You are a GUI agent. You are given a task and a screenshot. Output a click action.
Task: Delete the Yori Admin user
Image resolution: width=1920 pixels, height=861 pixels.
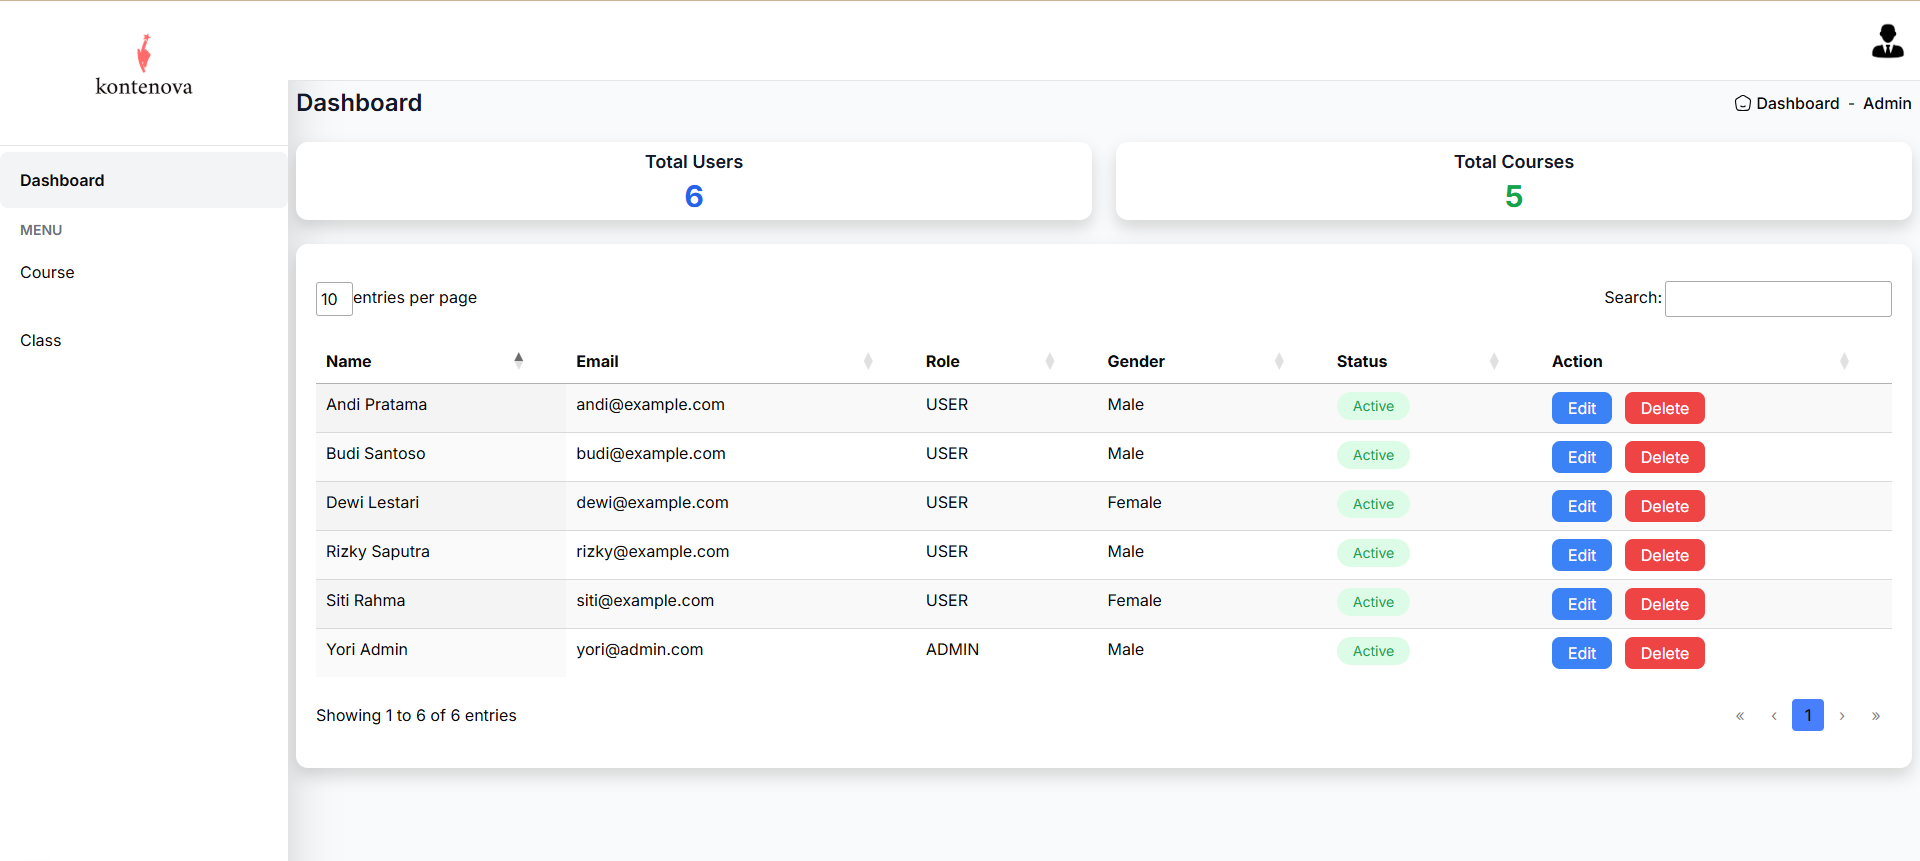tap(1664, 653)
